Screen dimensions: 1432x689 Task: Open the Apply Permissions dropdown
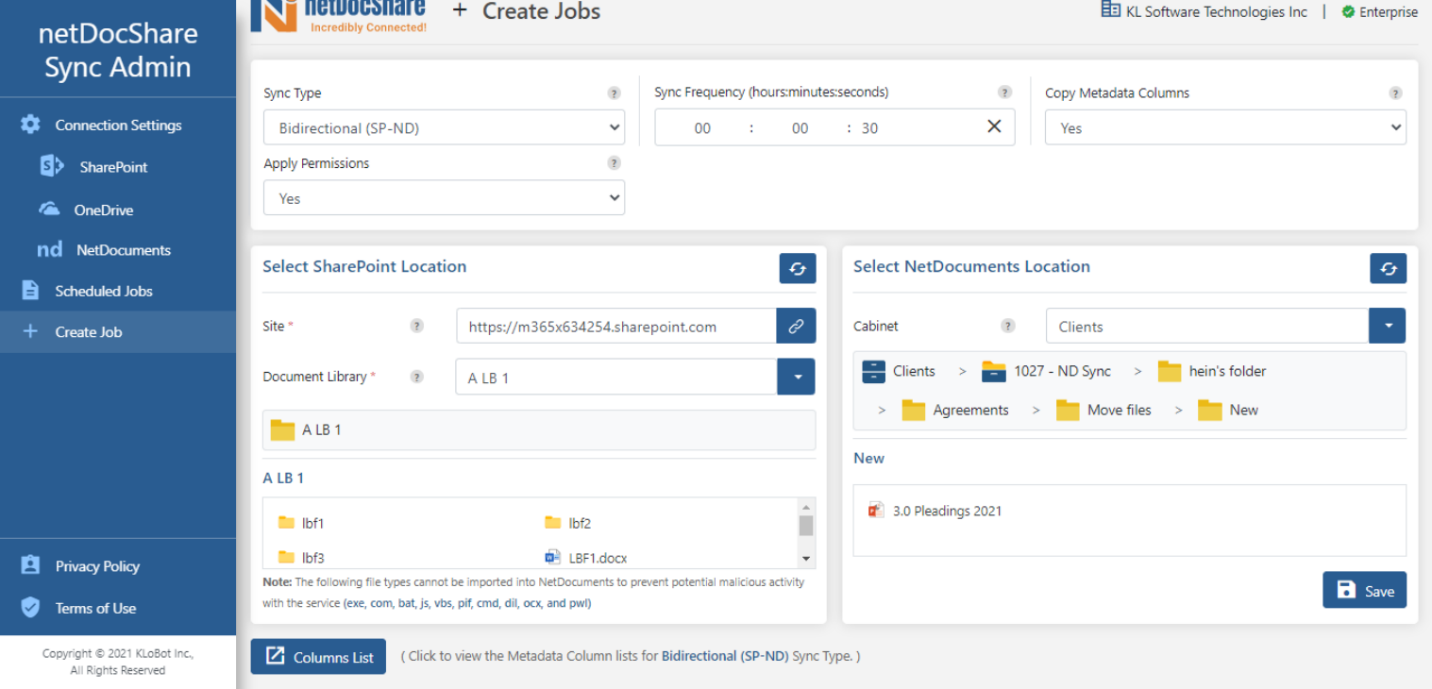pos(444,198)
